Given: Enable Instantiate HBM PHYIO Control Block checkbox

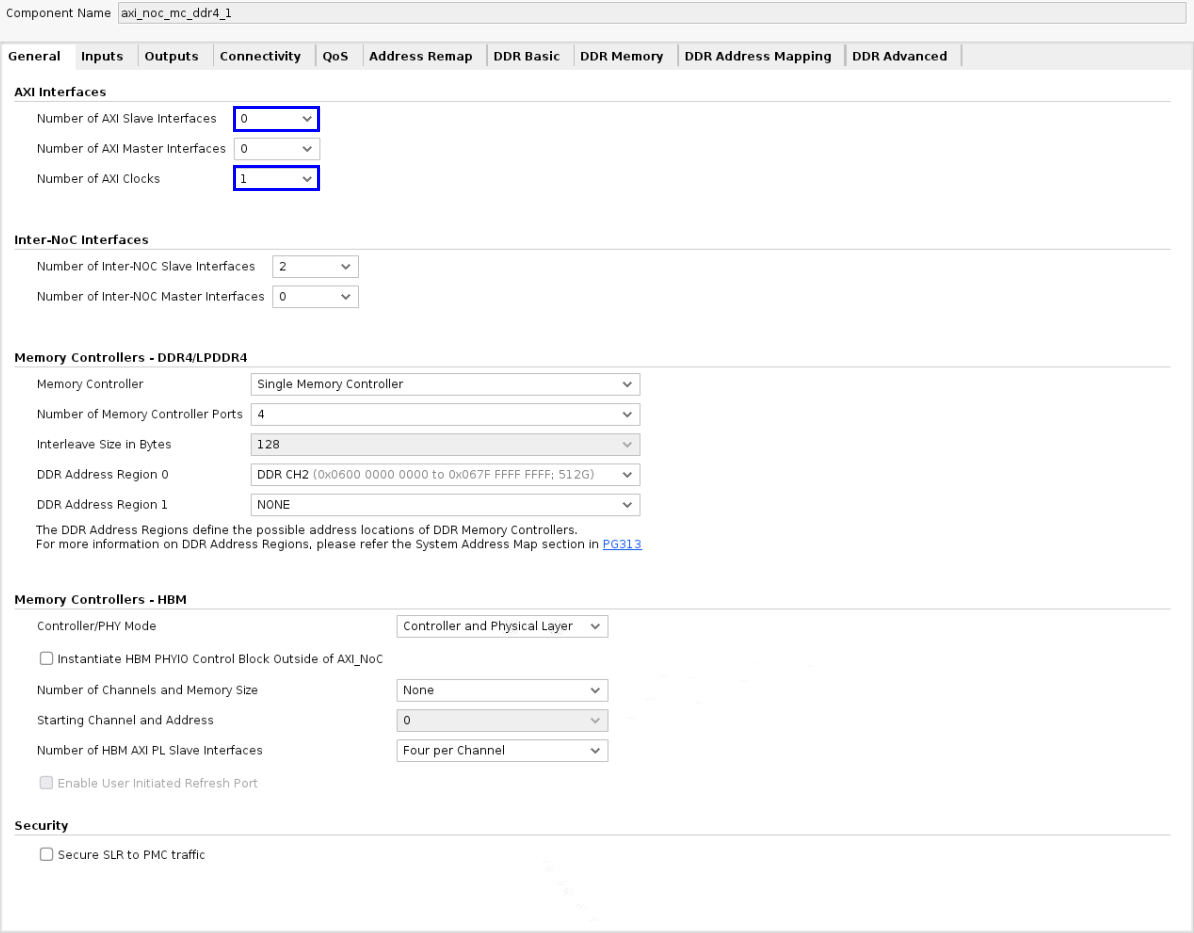Looking at the screenshot, I should click(46, 659).
